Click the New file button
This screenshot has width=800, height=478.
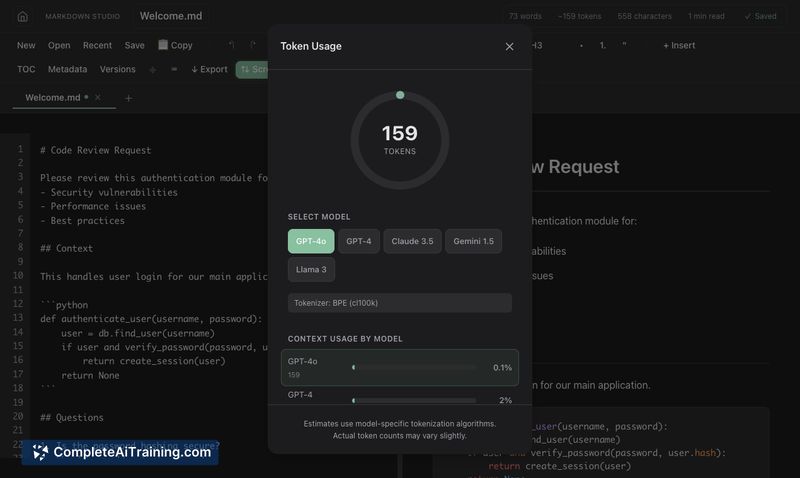[26, 45]
